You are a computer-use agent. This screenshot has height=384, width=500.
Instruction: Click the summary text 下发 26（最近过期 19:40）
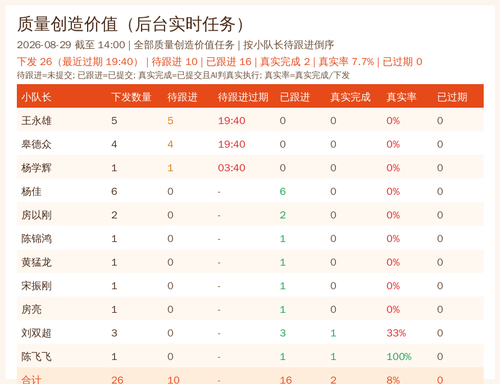[78, 62]
